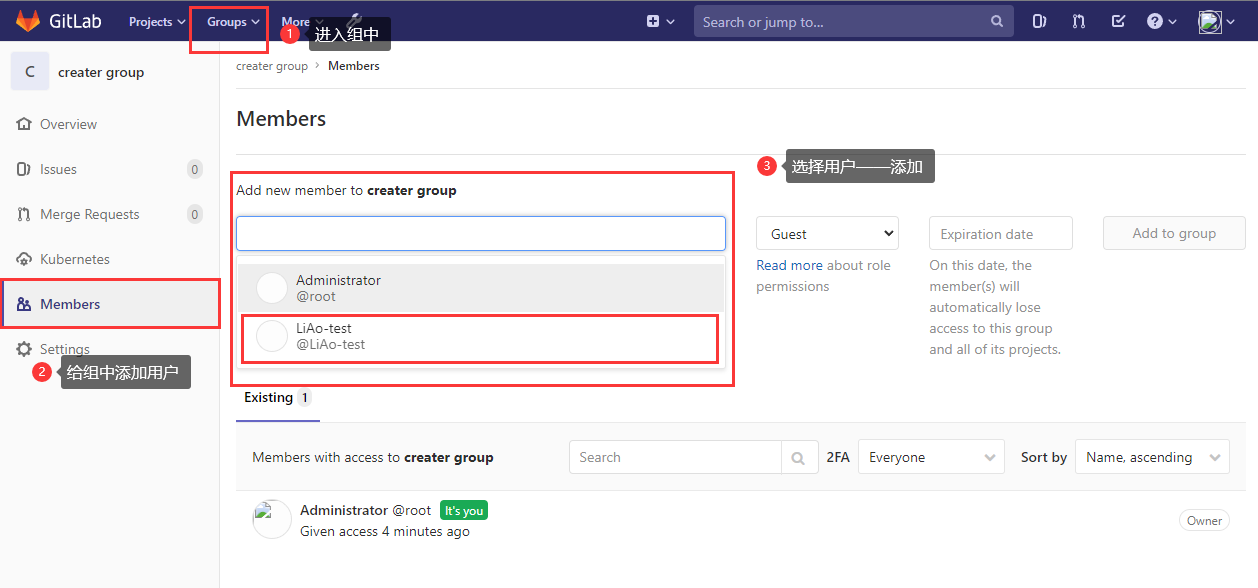Open the new item plus menu

tap(651, 20)
